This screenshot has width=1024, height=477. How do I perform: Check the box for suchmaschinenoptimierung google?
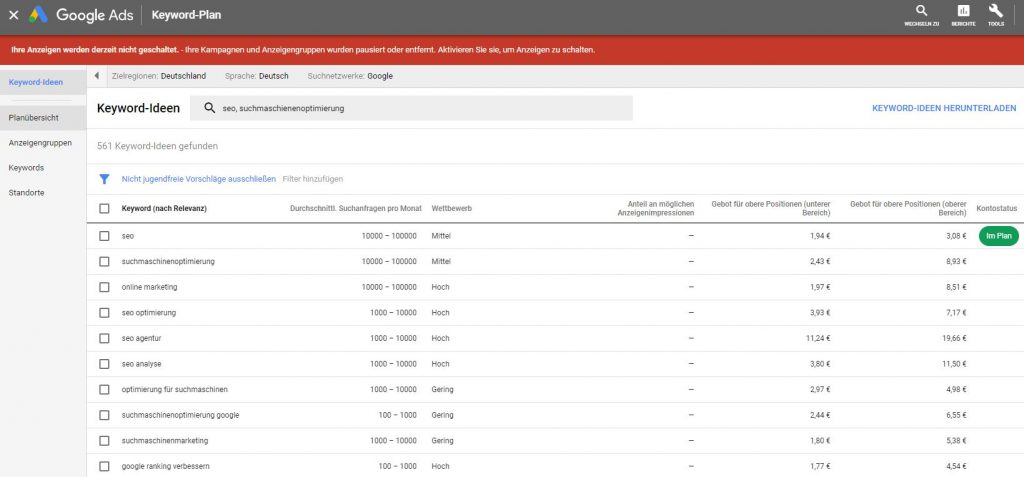point(104,415)
